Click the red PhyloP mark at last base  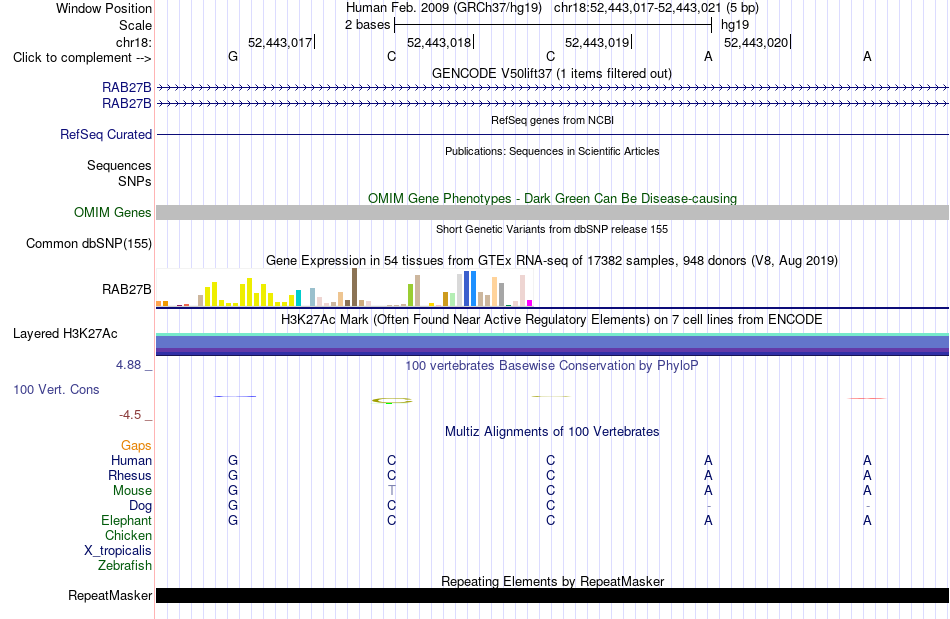click(867, 398)
